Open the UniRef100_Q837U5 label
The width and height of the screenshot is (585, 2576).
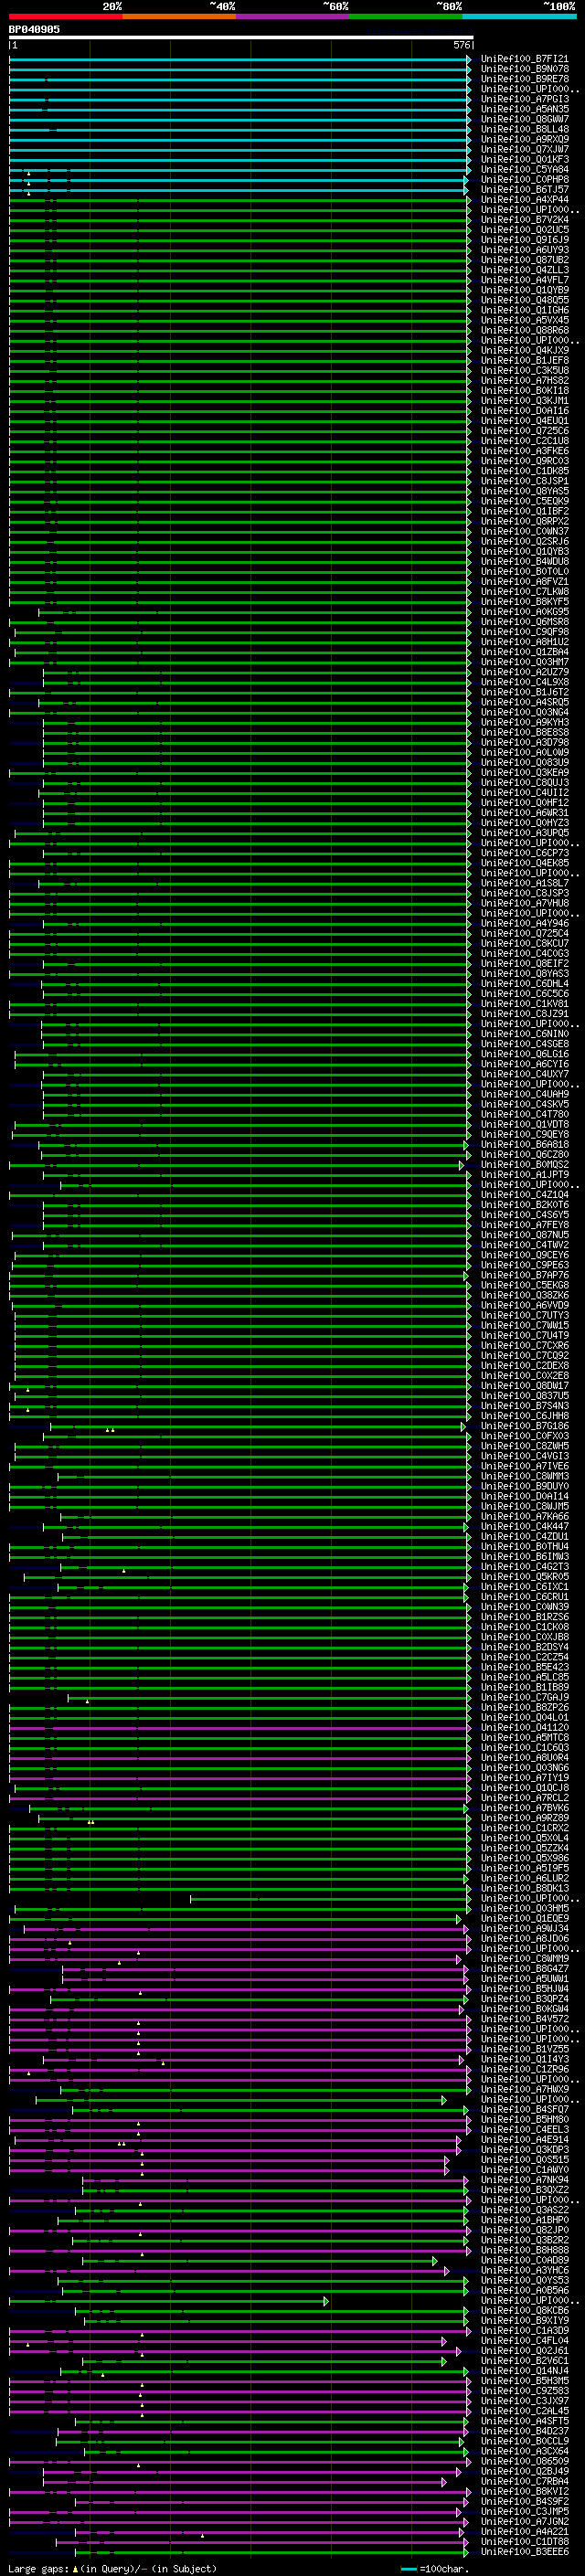(525, 1396)
